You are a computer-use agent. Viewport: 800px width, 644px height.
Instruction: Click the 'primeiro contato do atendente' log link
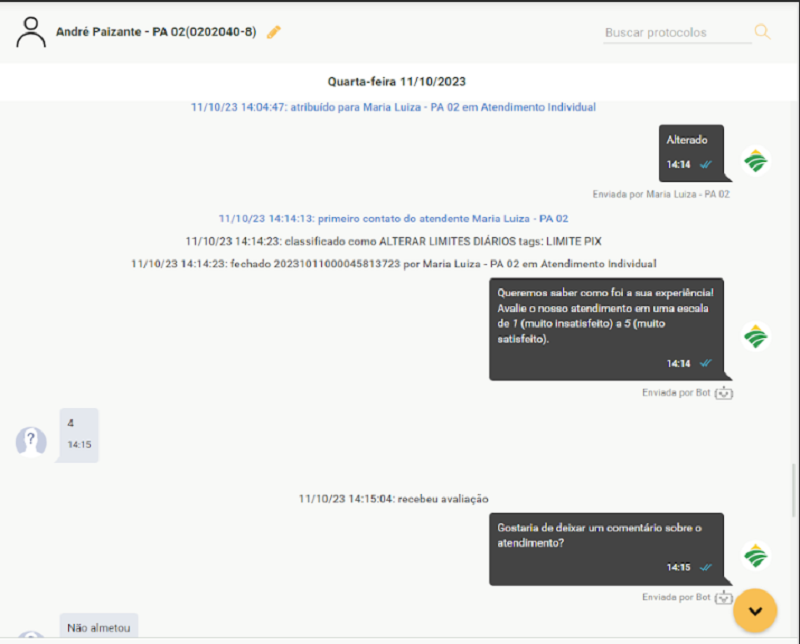393,218
